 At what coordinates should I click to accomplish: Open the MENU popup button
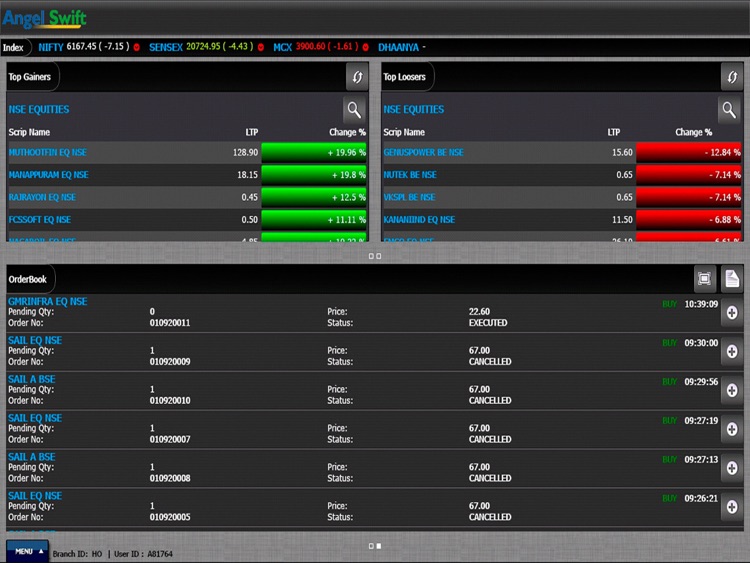pos(28,552)
